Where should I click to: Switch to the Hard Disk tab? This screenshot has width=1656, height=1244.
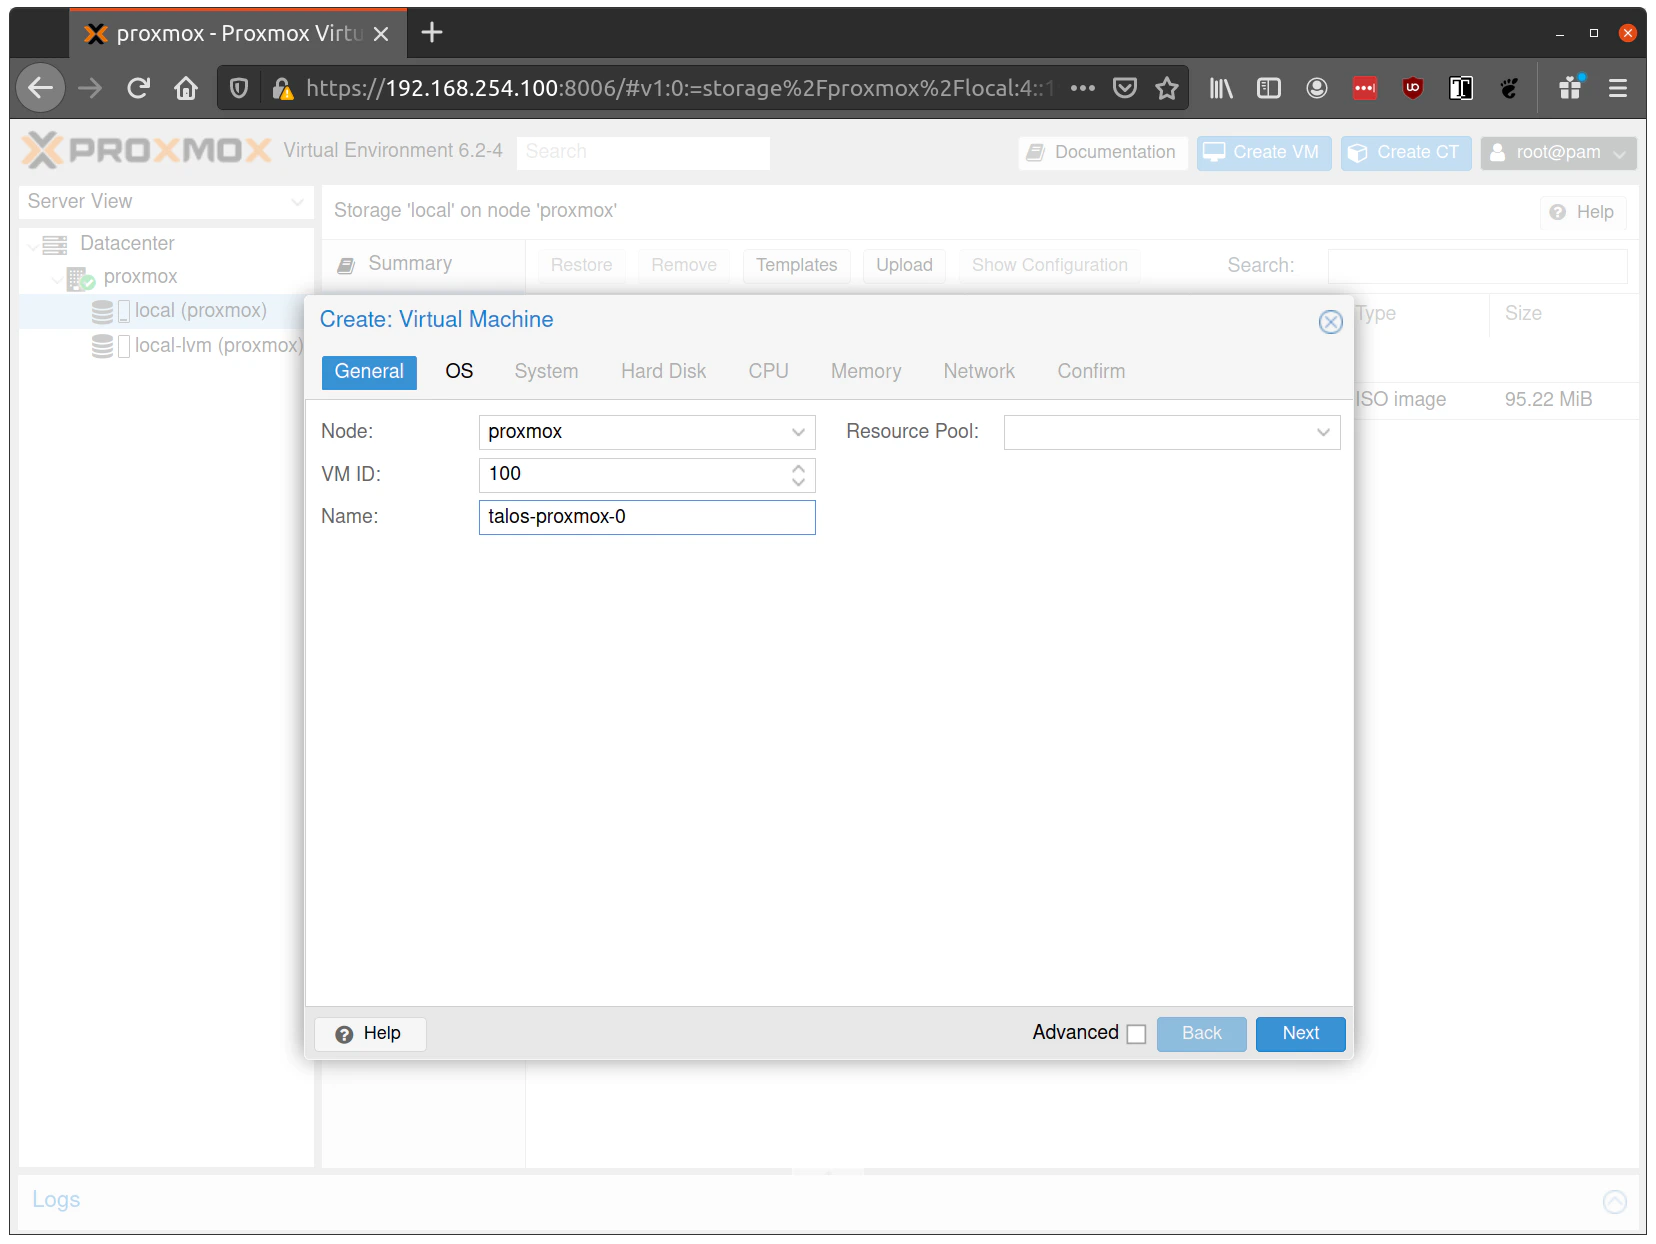click(x=663, y=372)
